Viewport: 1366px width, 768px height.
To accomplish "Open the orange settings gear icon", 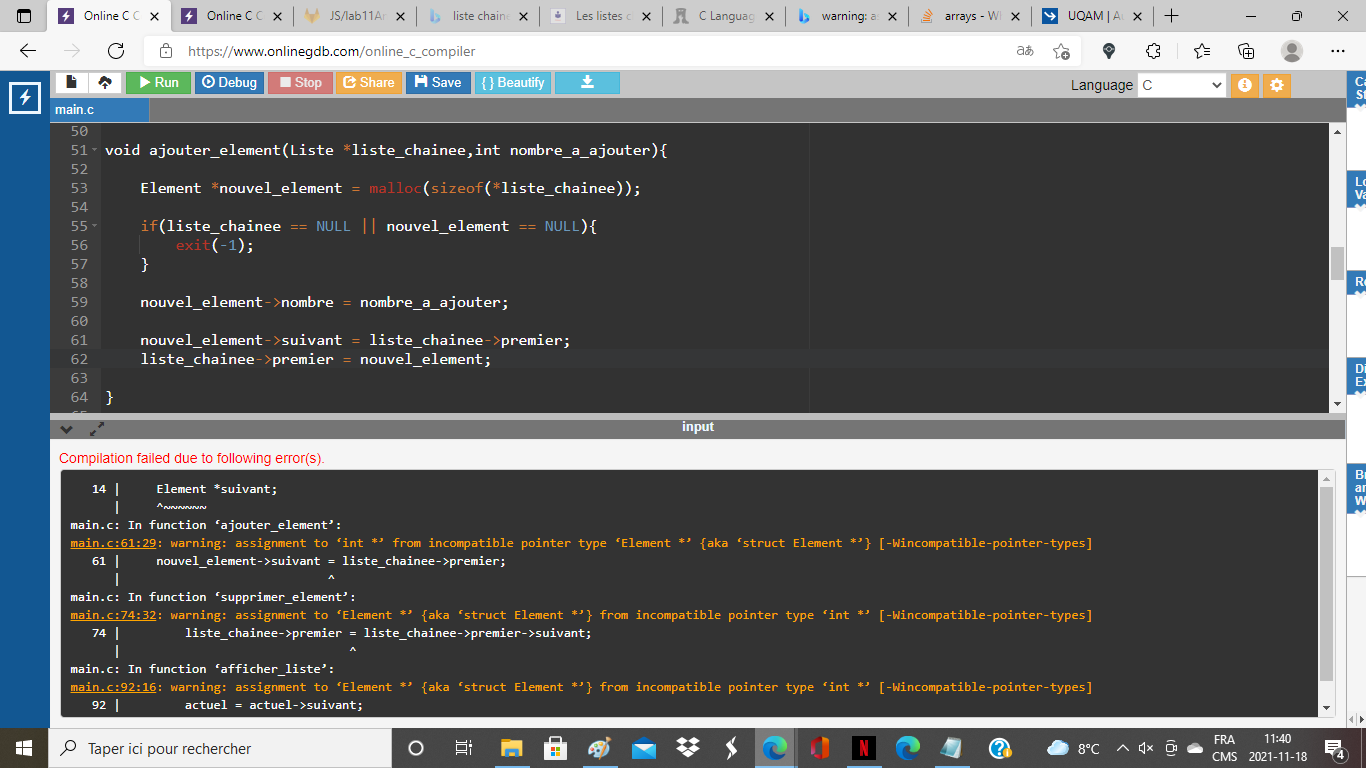I will 1276,85.
